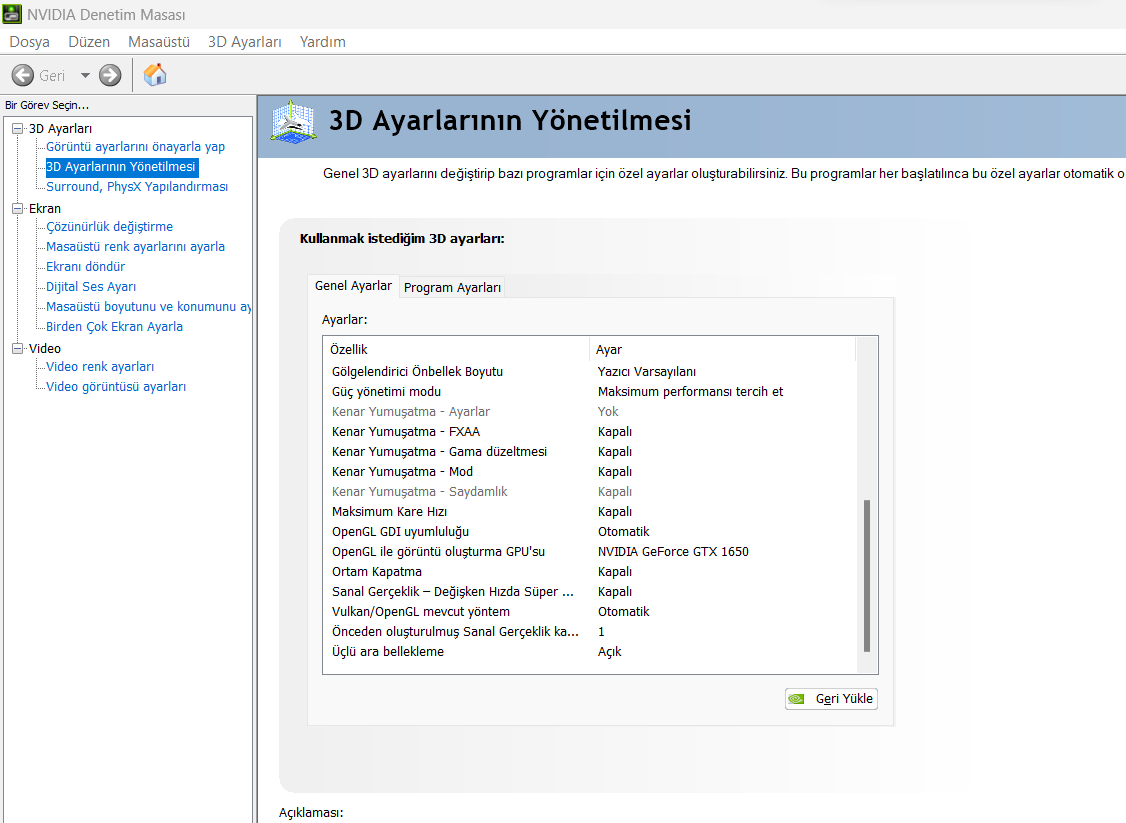Open Masaüstü boyutunu ve konumunu ayarla
Screen dimensions: 1126x823
(x=149, y=307)
